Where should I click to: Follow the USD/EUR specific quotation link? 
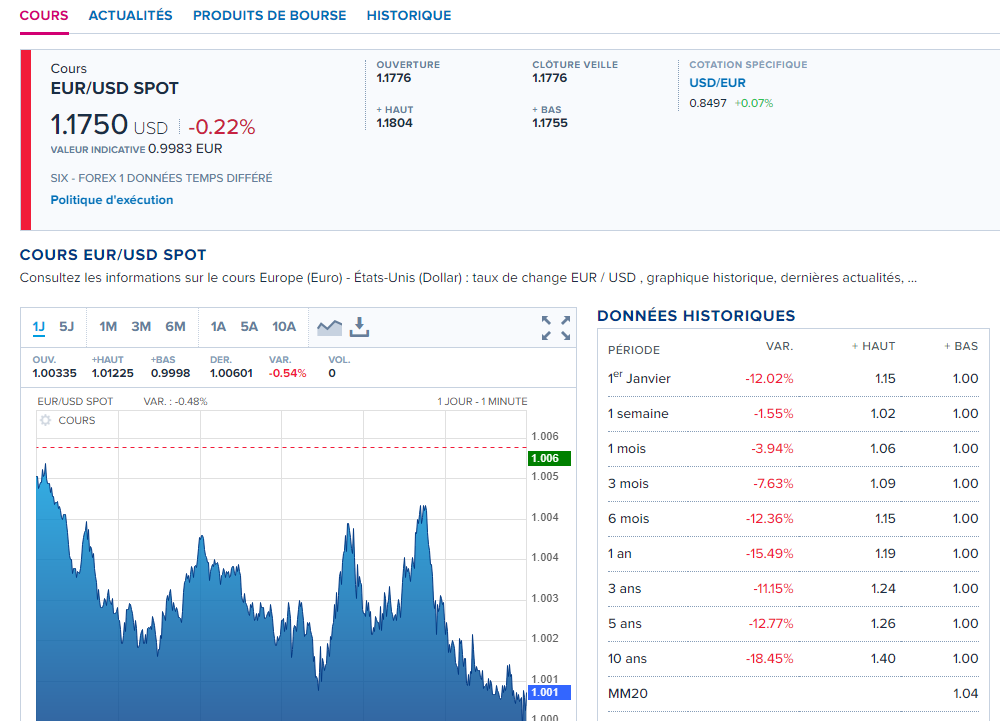tap(717, 83)
